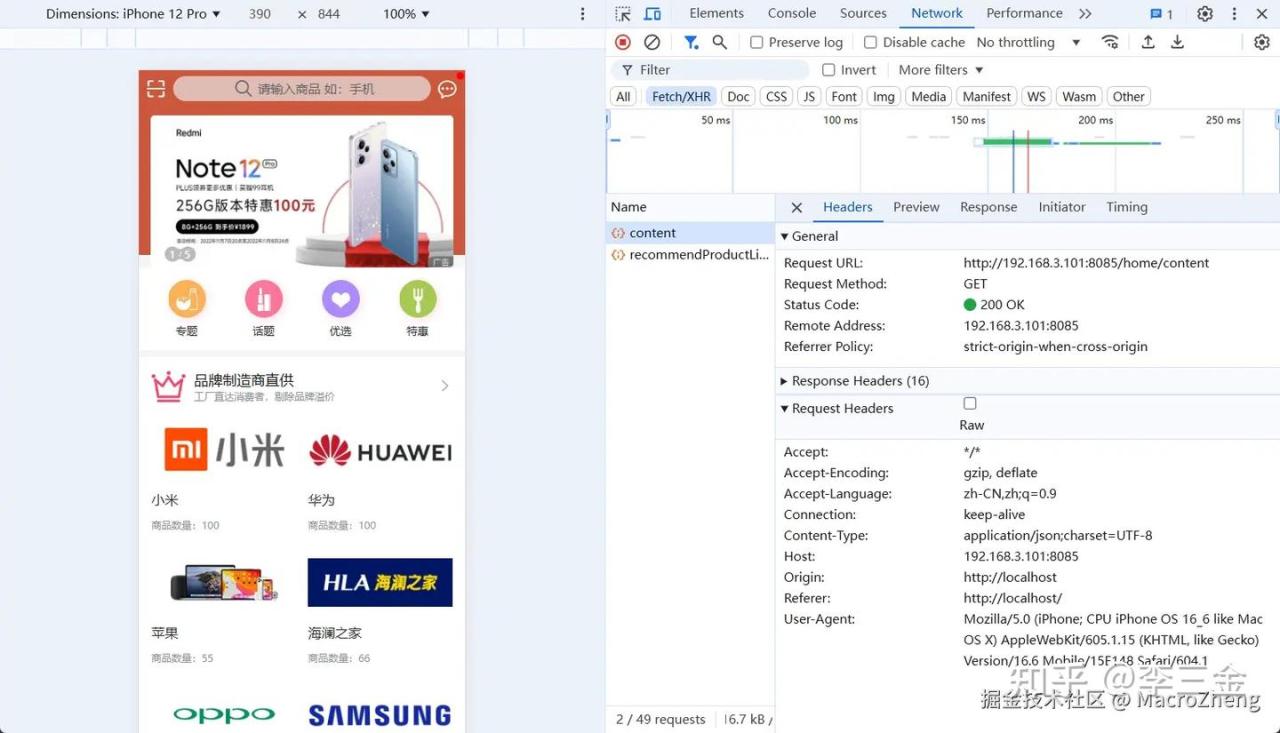Enable Disable cache checkbox
Screen dimensions: 1280x733
point(870,42)
